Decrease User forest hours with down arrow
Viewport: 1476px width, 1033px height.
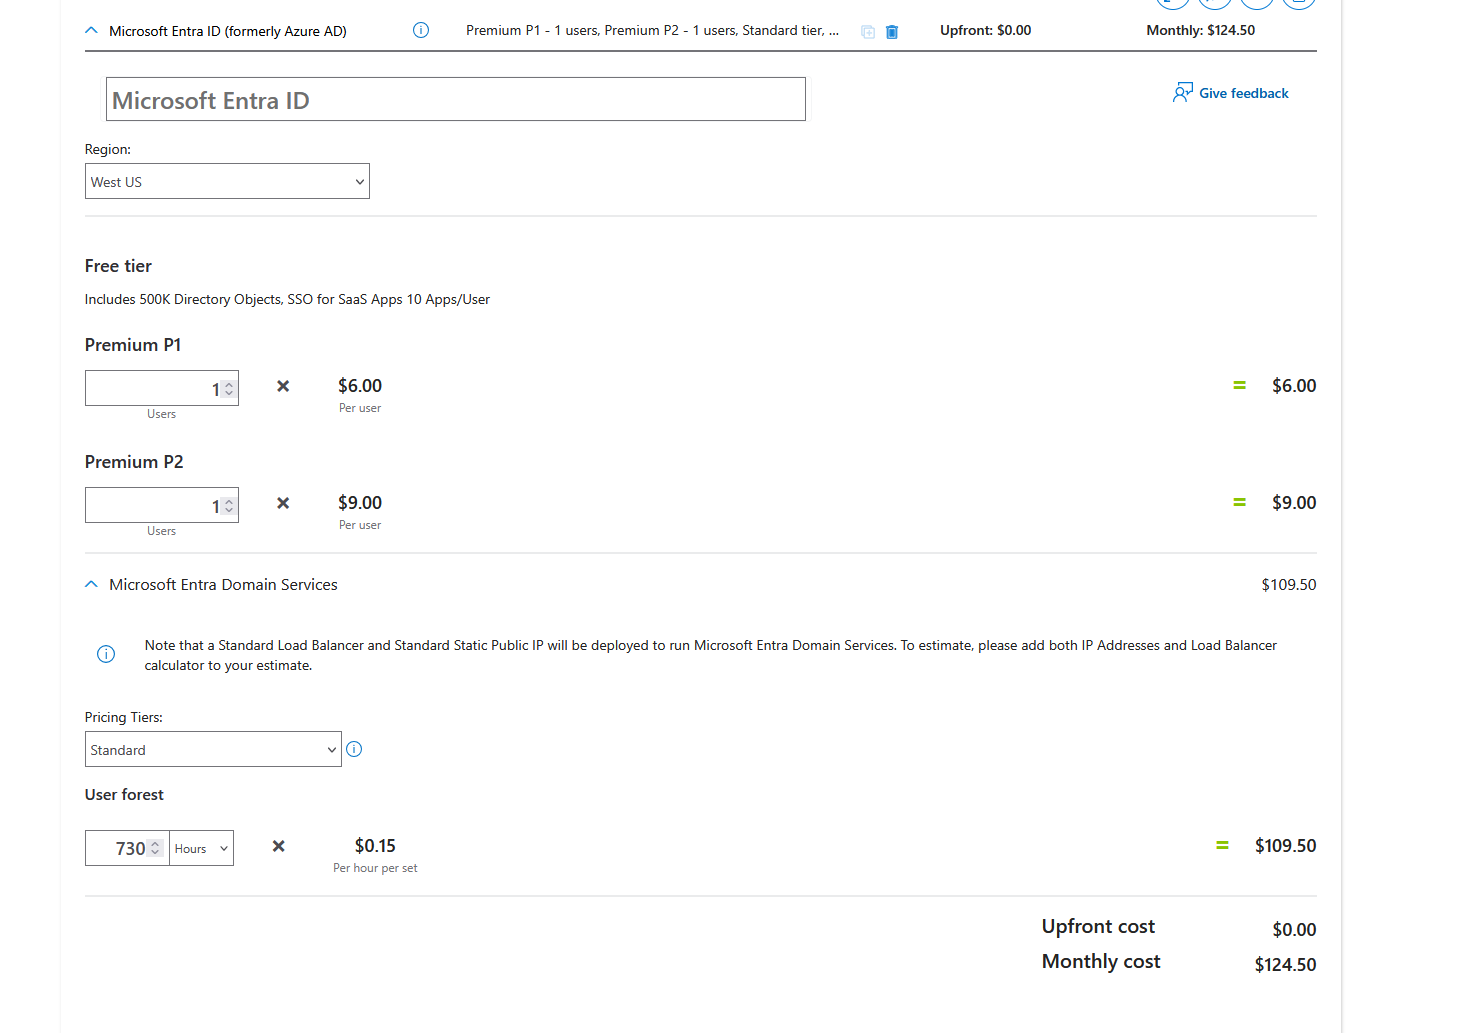click(x=155, y=853)
